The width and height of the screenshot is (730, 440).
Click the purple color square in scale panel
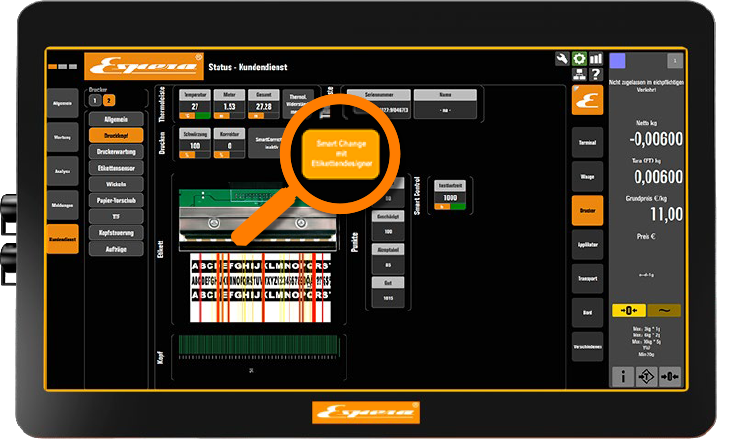point(617,61)
